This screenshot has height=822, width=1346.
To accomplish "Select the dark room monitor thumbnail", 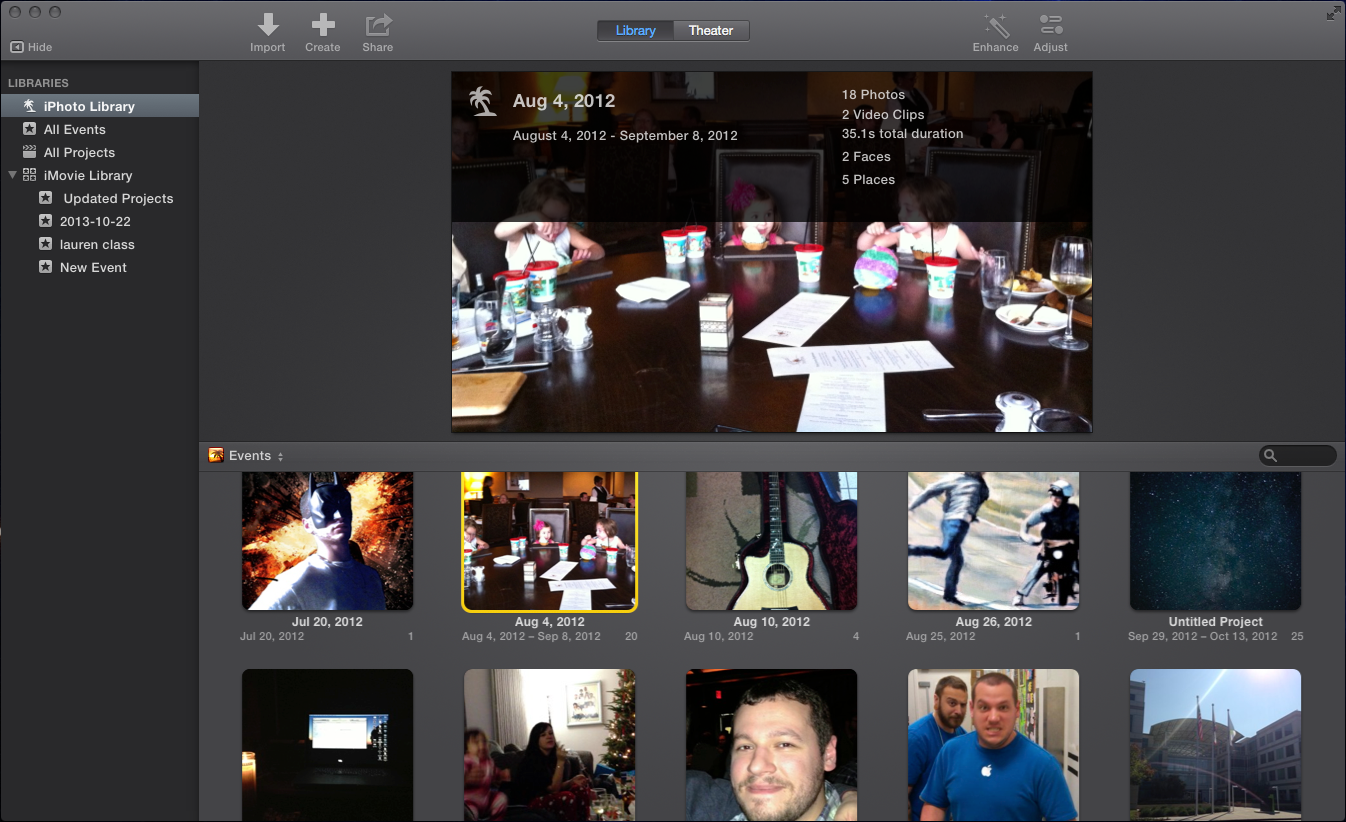I will pos(327,745).
